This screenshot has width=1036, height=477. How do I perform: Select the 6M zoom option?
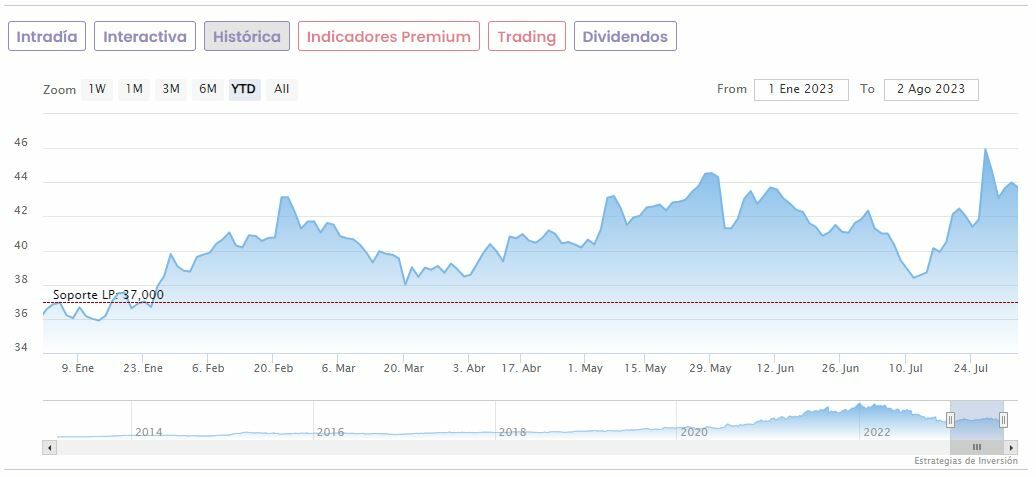[x=208, y=89]
